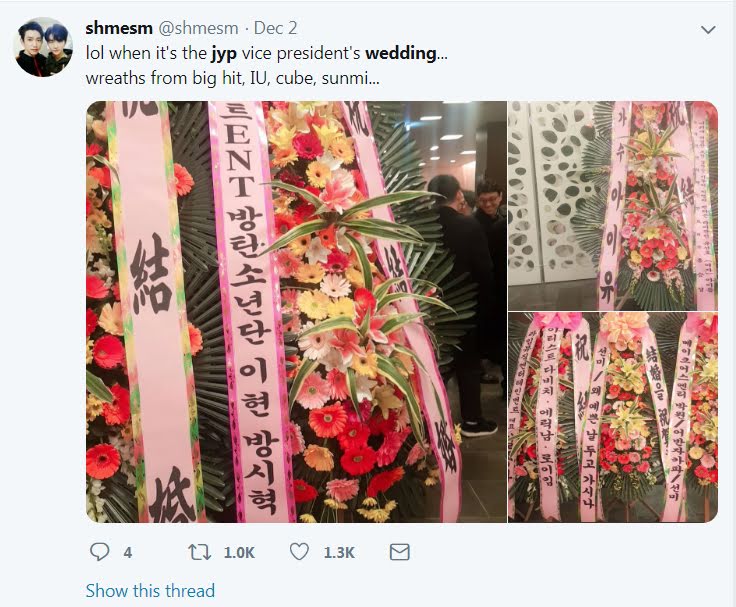Click the reply speech bubble icon
Screen dimensions: 736x607
[x=99, y=552]
